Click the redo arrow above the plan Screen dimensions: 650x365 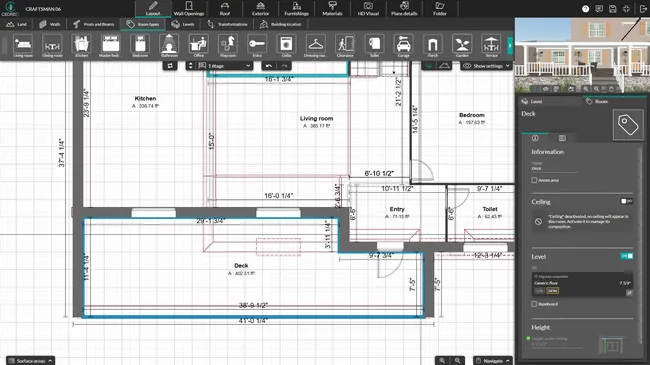[x=284, y=66]
